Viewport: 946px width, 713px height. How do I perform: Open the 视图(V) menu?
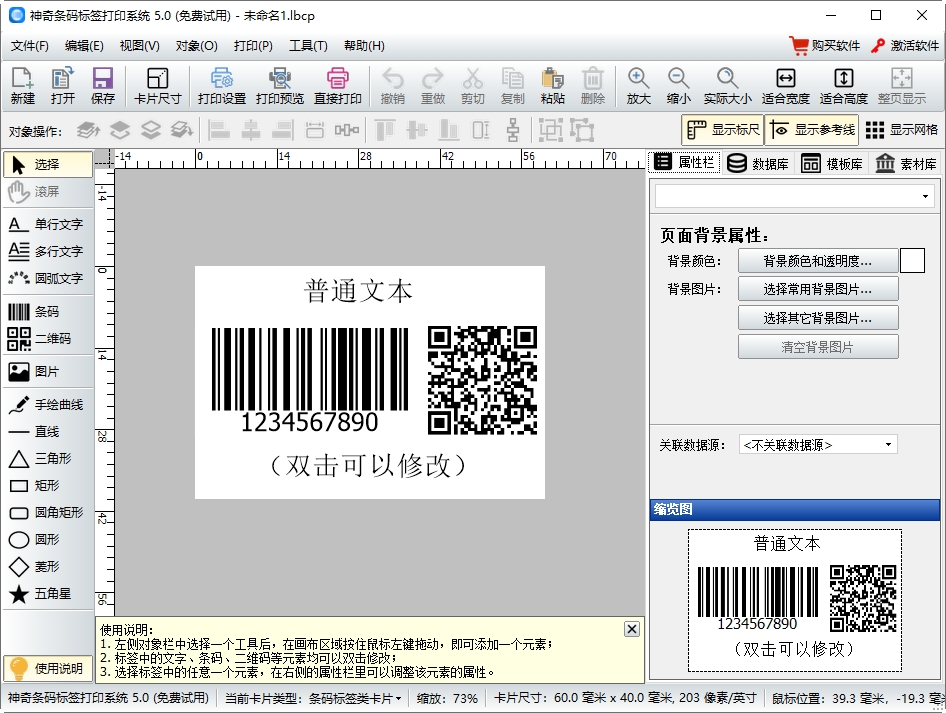pyautogui.click(x=139, y=46)
